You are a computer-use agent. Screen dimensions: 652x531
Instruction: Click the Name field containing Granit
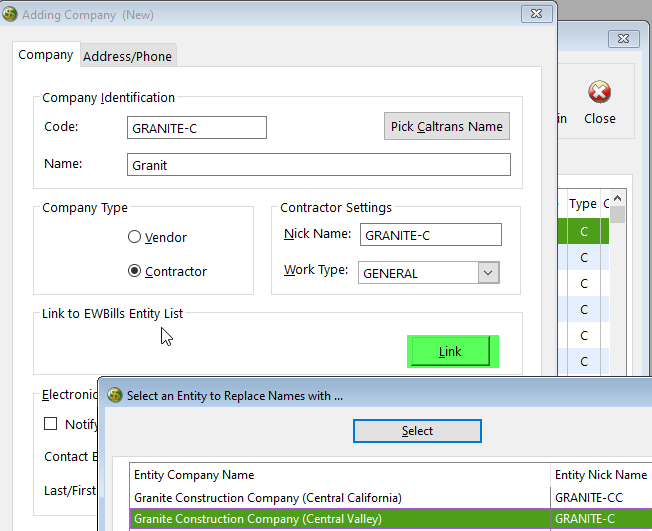(x=319, y=165)
